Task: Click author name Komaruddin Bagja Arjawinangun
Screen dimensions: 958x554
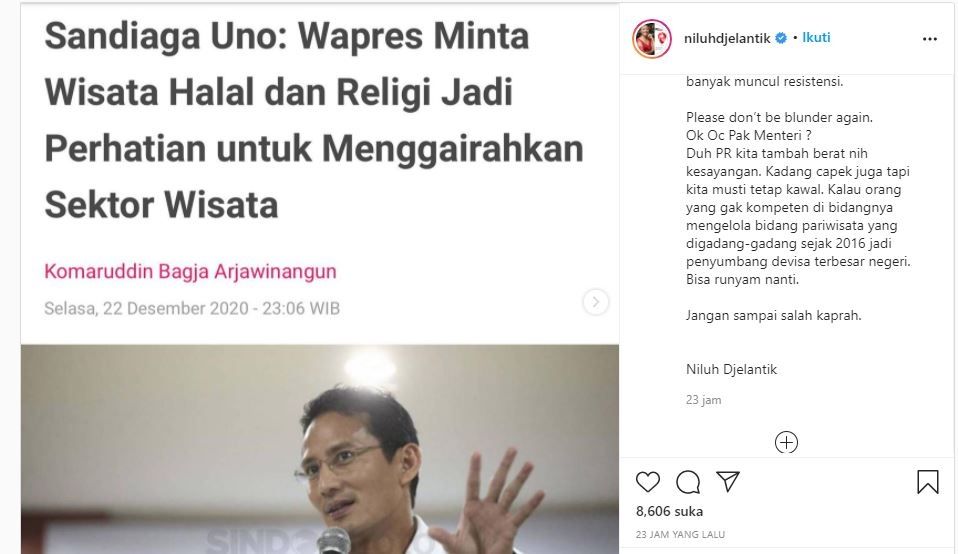Action: [x=190, y=271]
